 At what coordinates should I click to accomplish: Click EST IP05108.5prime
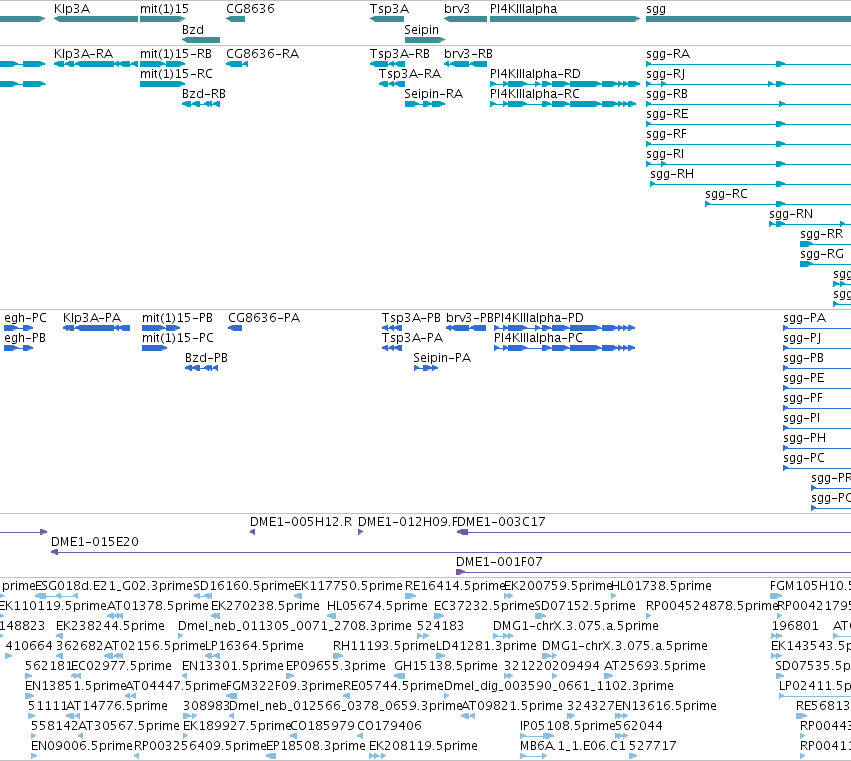coord(567,726)
